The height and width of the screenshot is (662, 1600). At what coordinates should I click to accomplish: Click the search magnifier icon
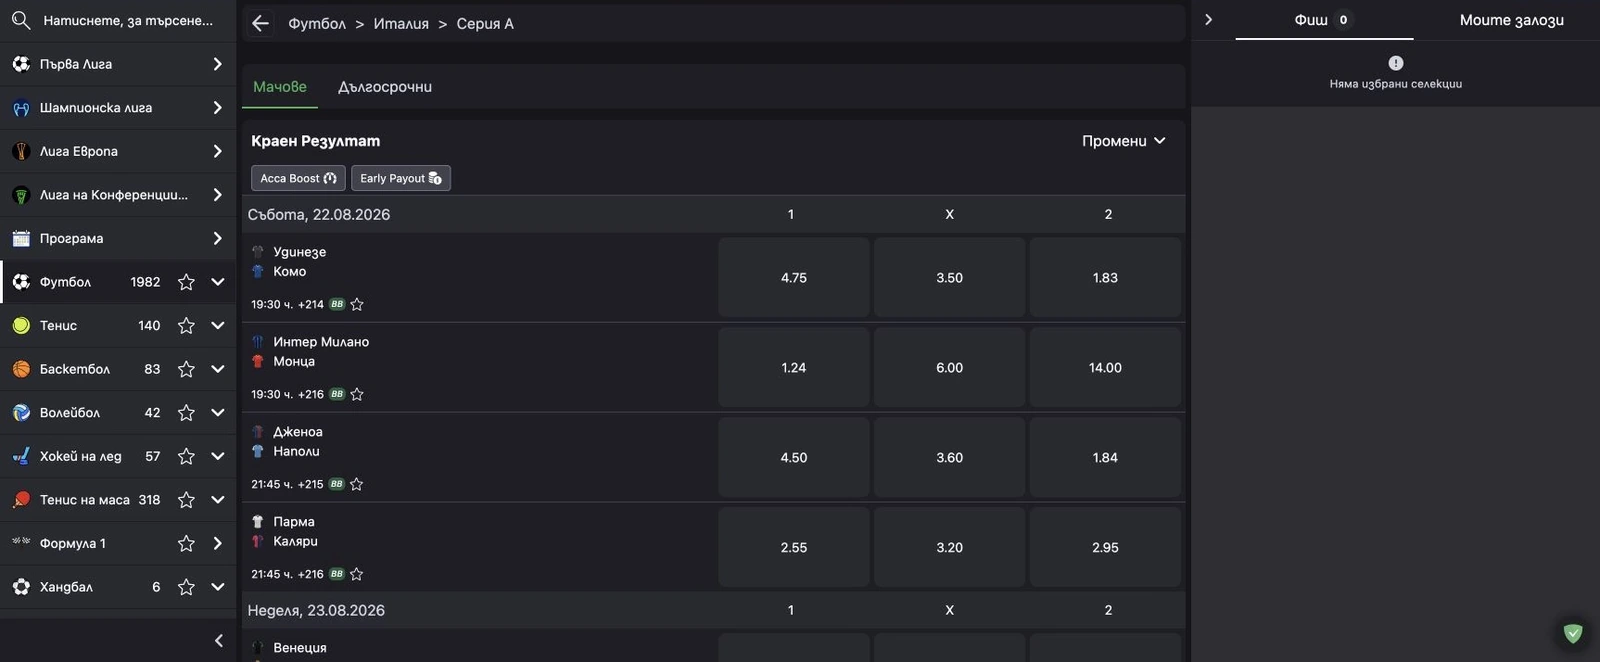[21, 20]
